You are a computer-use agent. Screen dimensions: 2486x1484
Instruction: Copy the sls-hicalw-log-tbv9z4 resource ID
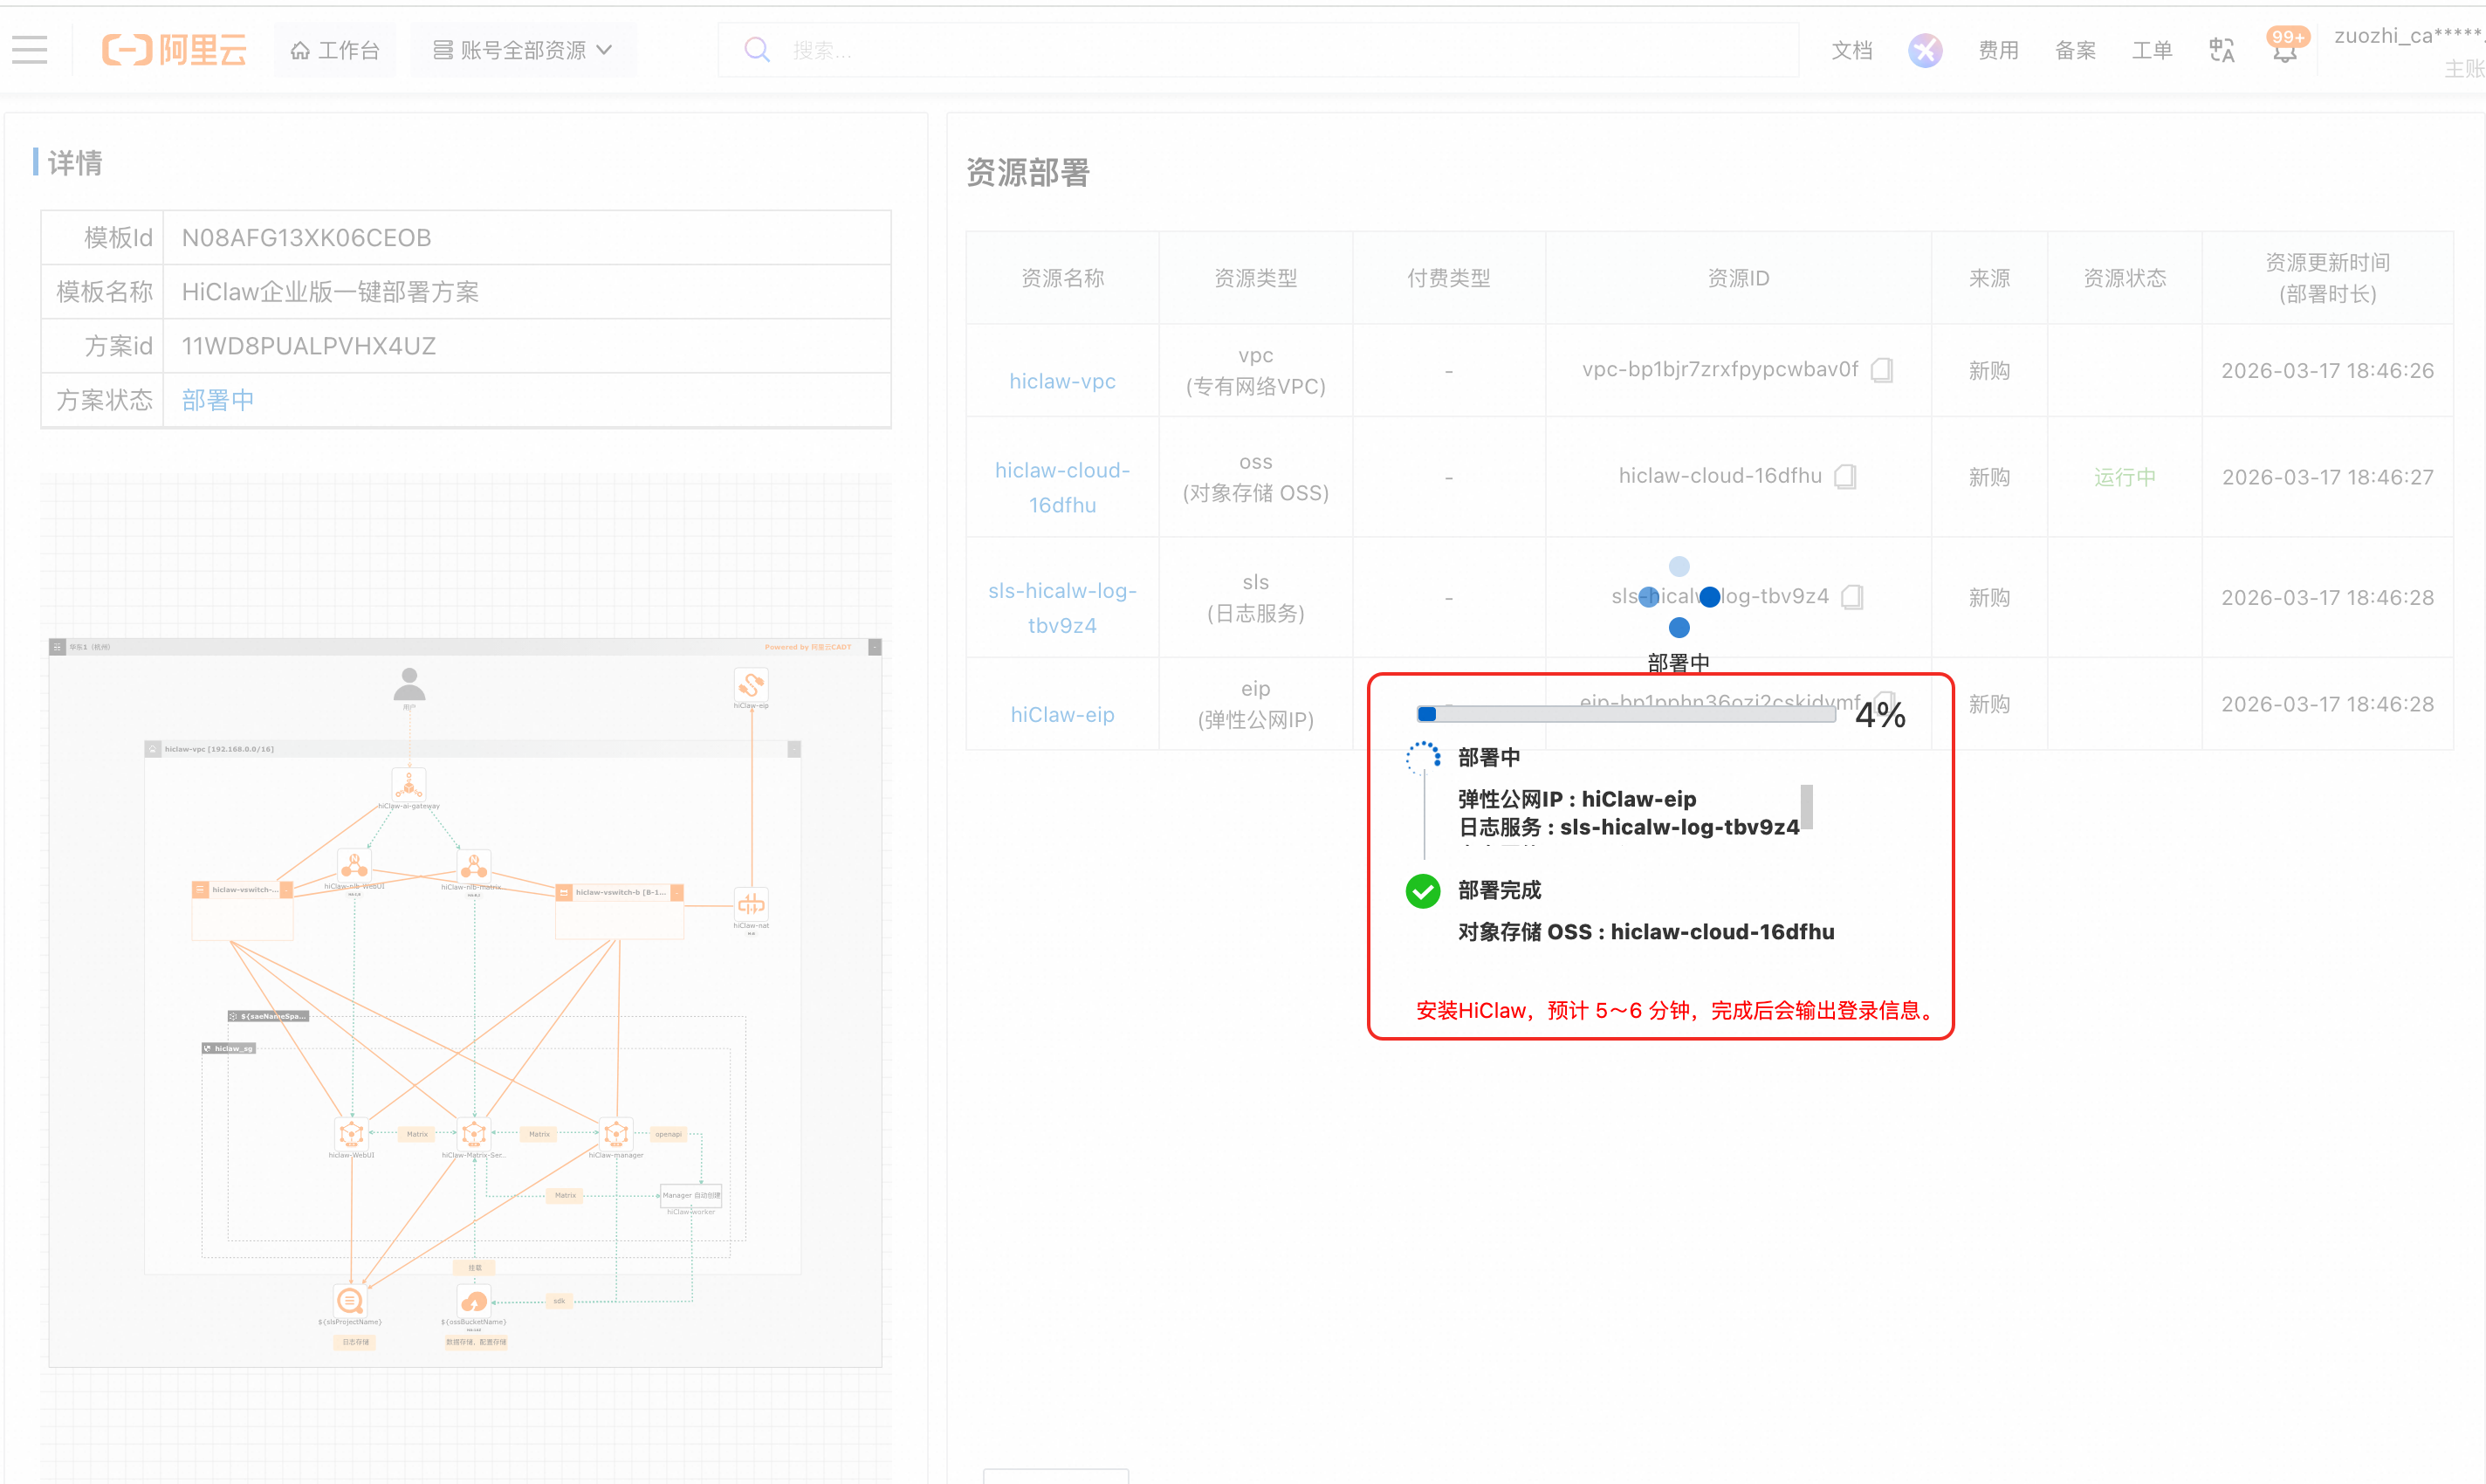pos(1852,597)
